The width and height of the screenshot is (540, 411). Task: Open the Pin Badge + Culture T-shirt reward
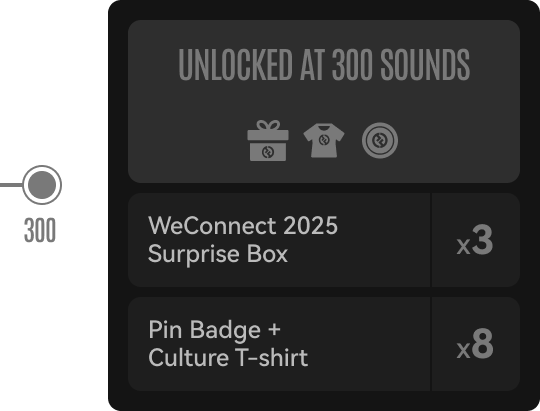click(x=279, y=344)
